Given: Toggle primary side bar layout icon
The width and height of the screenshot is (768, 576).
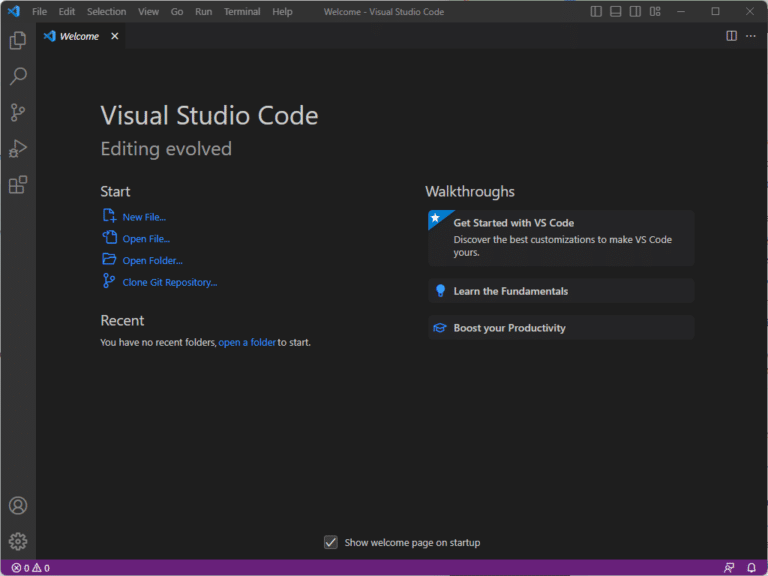Looking at the screenshot, I should [596, 11].
